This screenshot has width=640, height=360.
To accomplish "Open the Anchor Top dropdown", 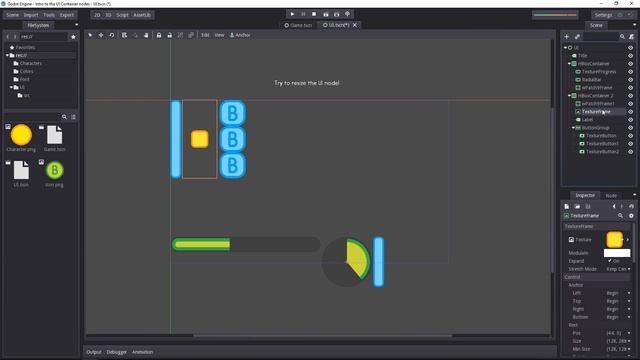I will (x=618, y=301).
